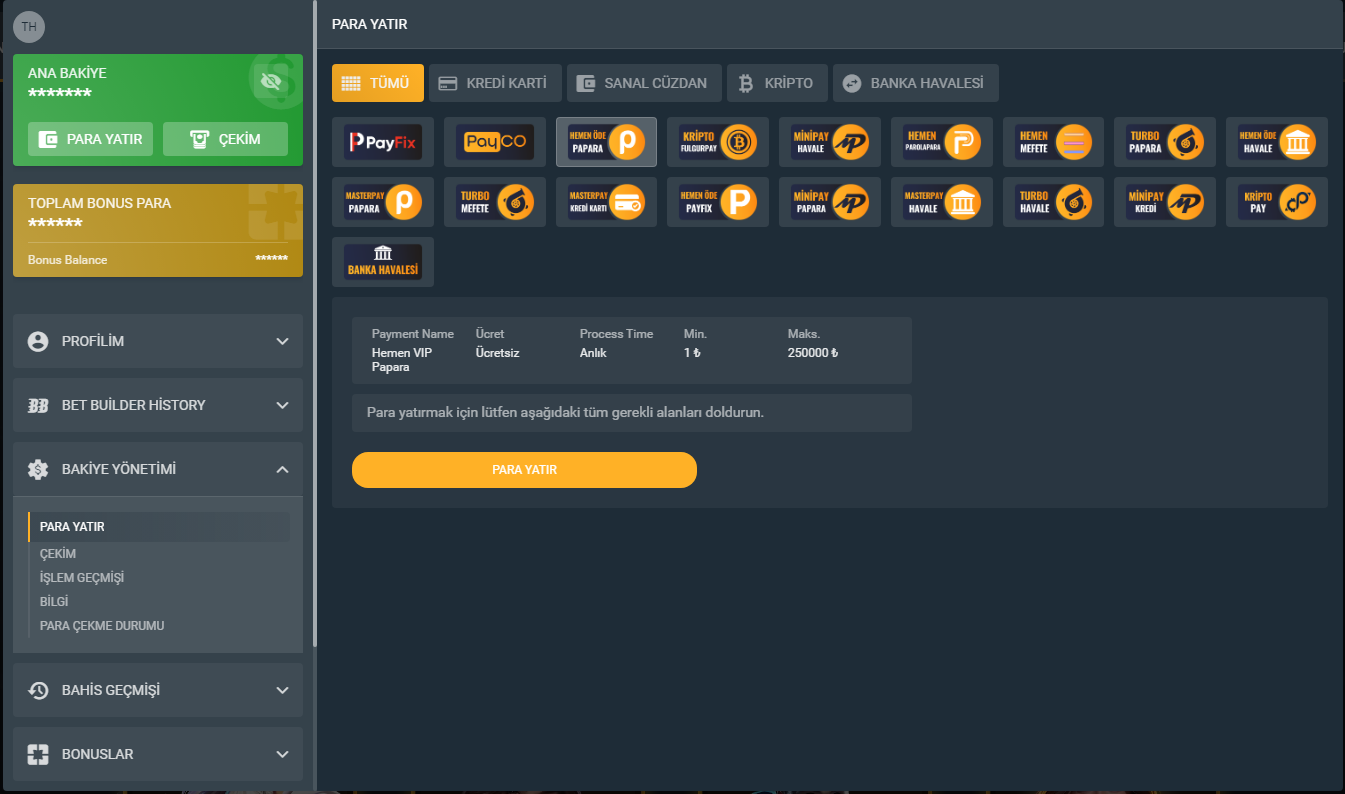This screenshot has width=1345, height=794.
Task: Click the sidebar vertical scrollbar
Action: 316,323
